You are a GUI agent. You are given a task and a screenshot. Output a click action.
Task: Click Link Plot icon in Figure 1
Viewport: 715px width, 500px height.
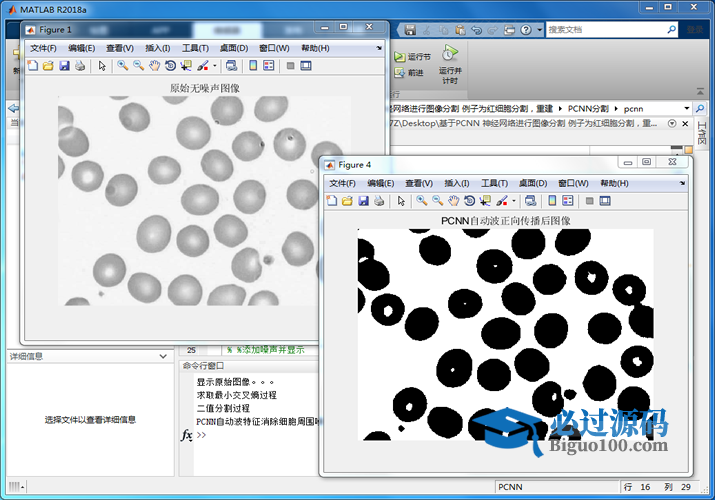coord(232,66)
